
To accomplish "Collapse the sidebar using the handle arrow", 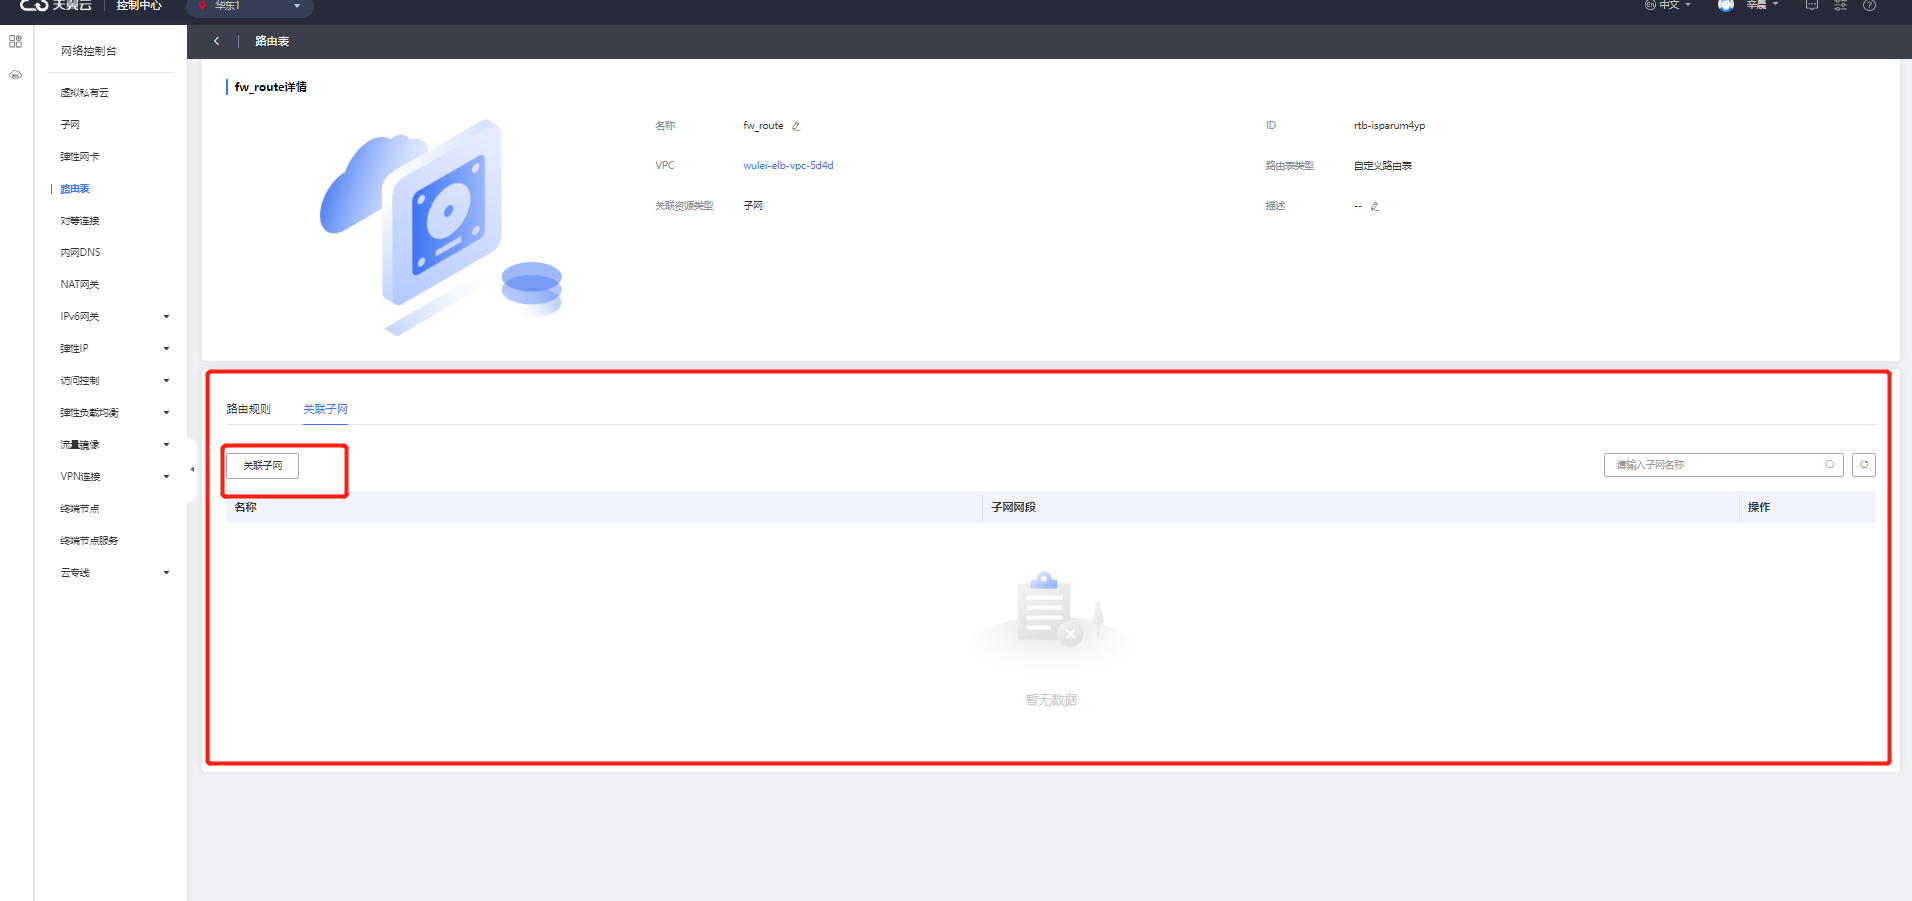I will (192, 469).
